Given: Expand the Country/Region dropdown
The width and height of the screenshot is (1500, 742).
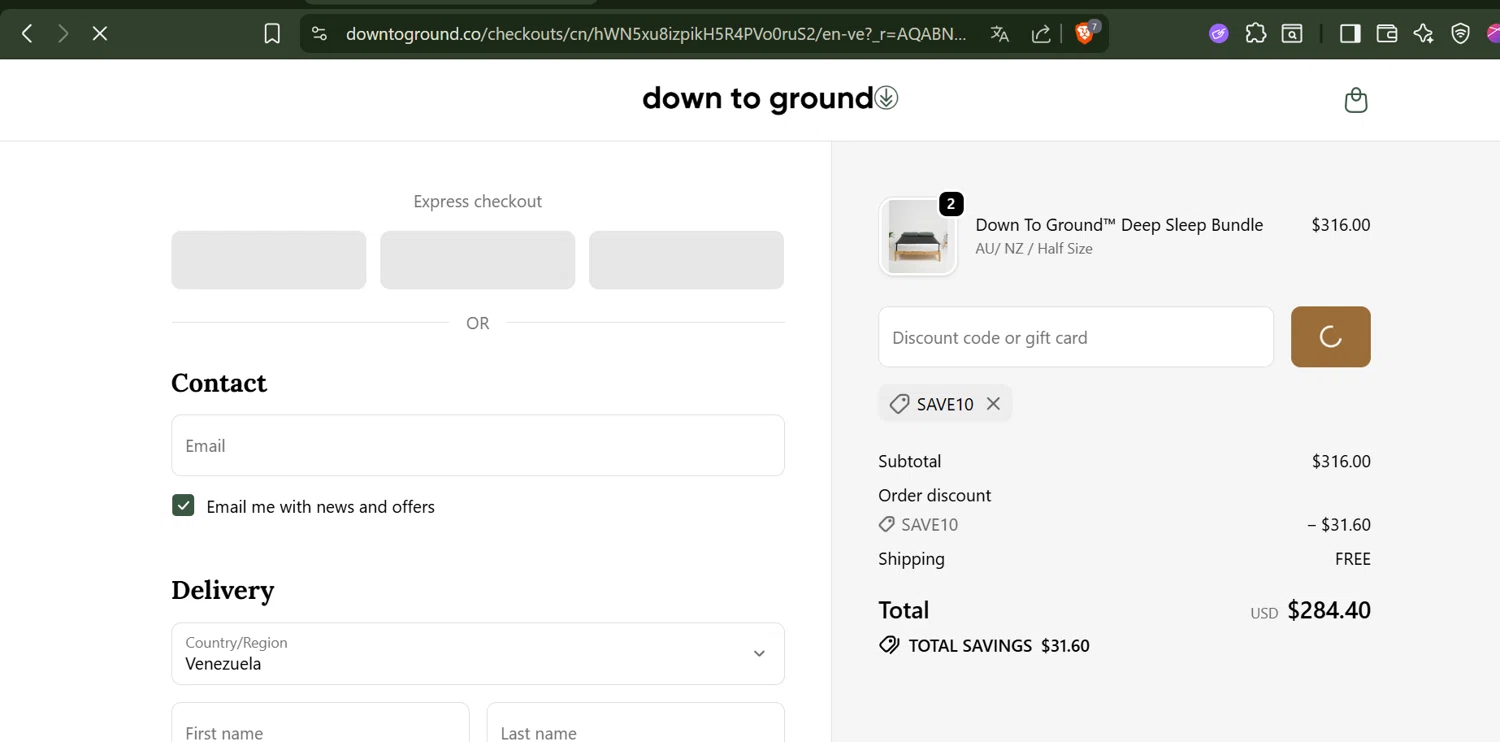Looking at the screenshot, I should tap(478, 654).
